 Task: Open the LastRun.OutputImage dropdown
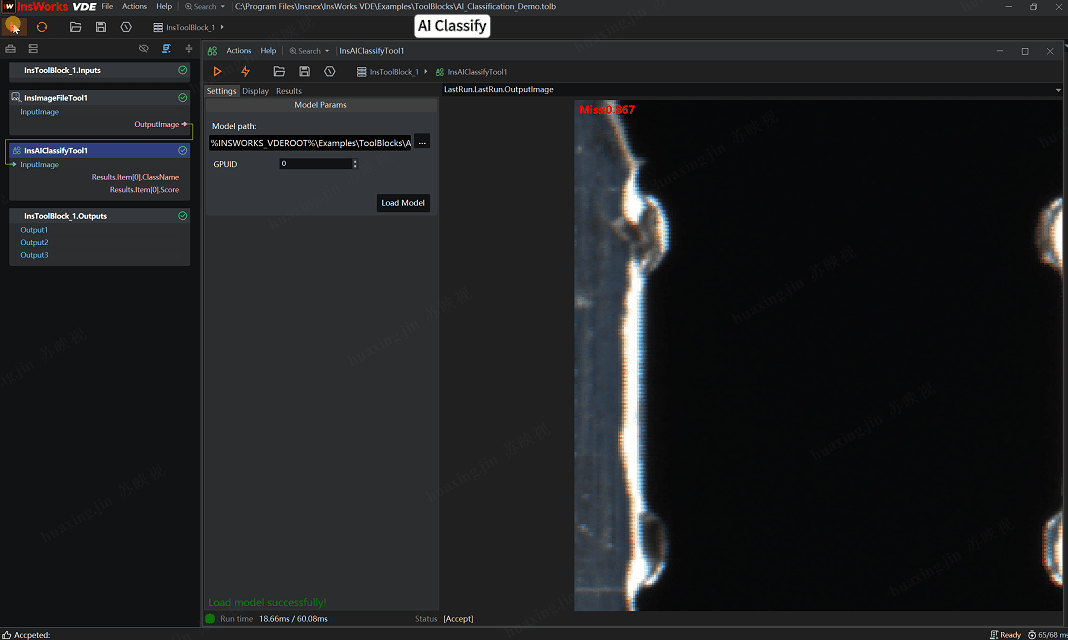pos(1058,90)
